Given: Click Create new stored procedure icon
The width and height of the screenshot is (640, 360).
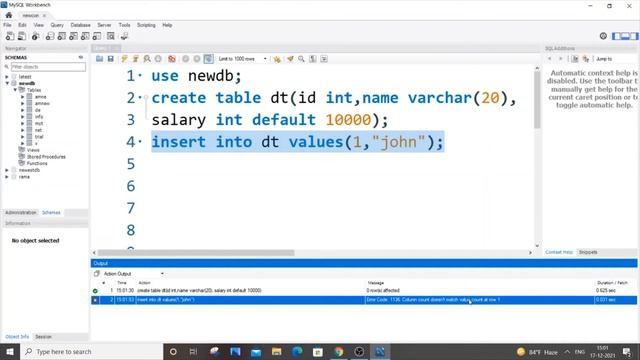Looking at the screenshot, I should point(85,36).
